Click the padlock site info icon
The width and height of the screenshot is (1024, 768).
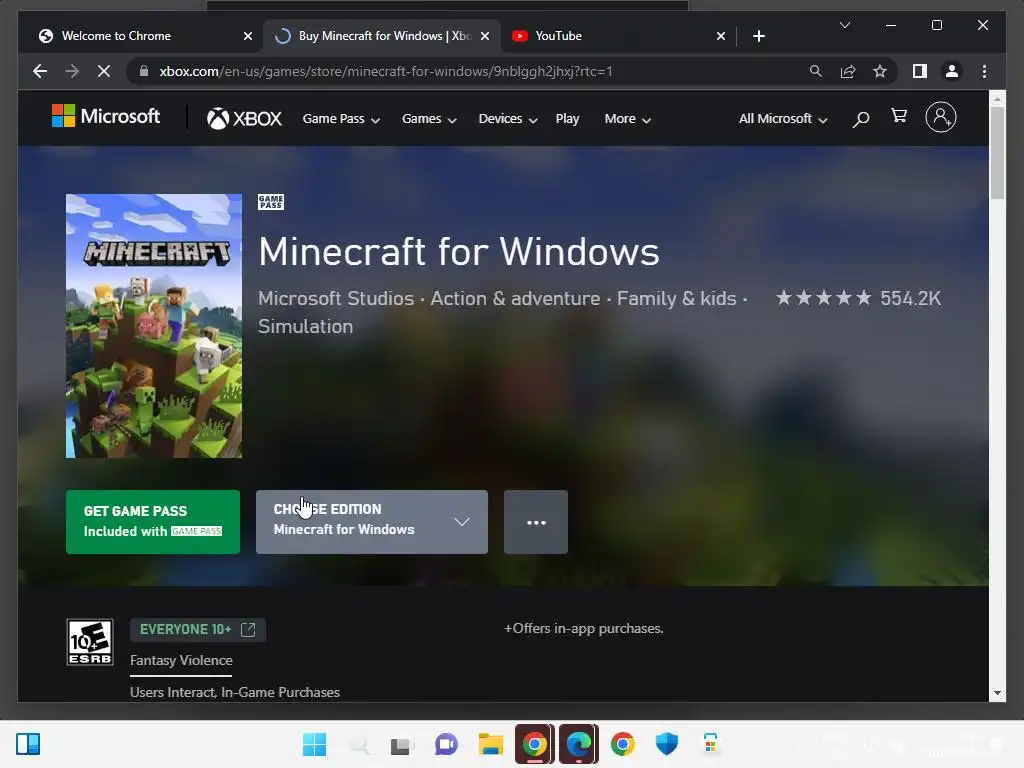[144, 71]
